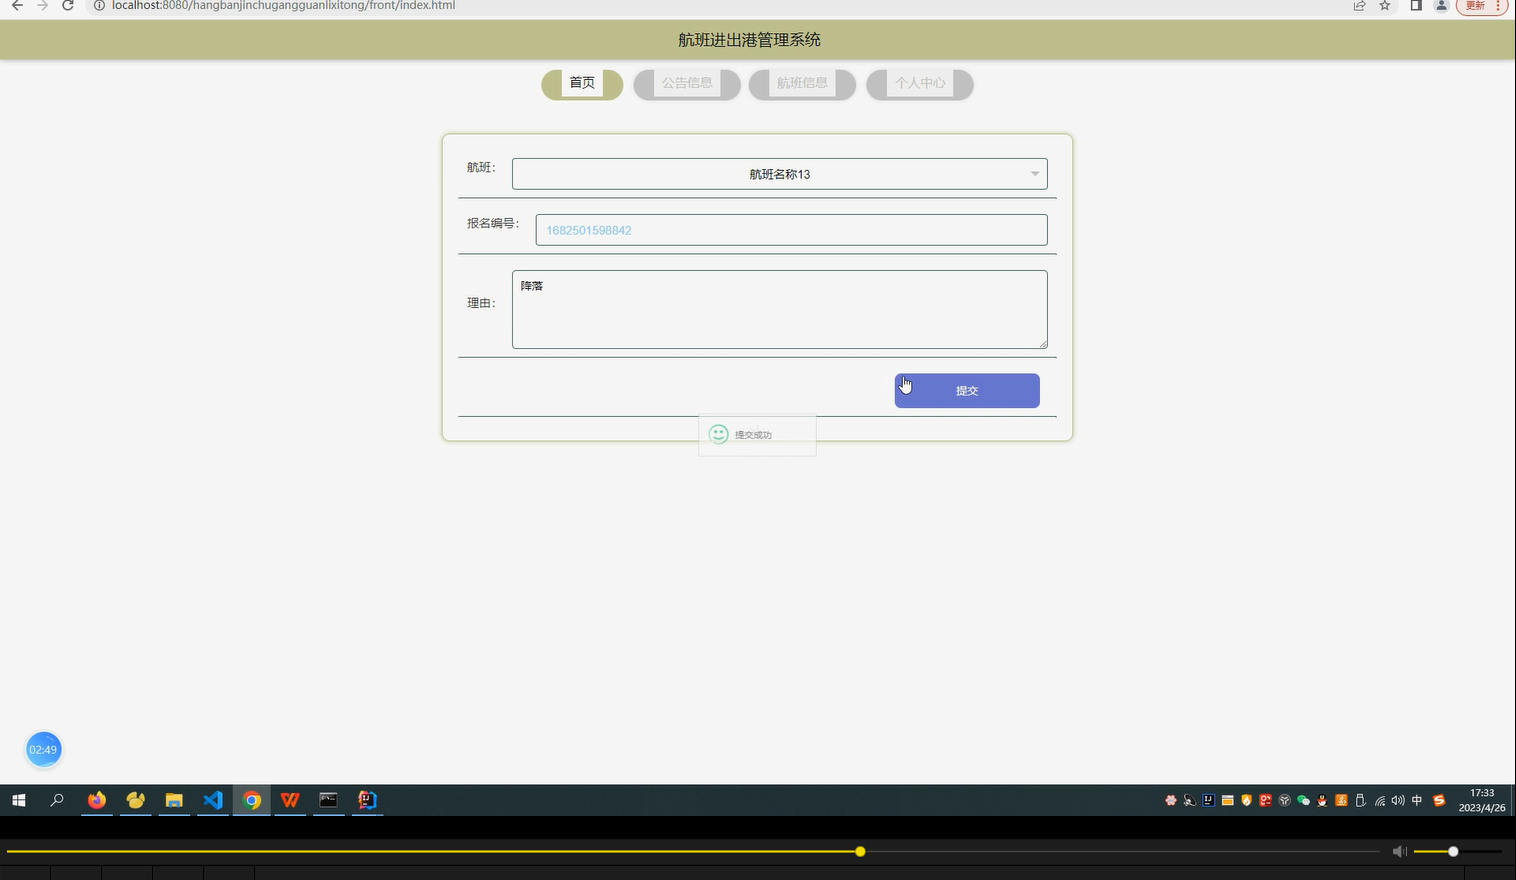Image resolution: width=1516 pixels, height=880 pixels.
Task: Adjust the video player volume slider
Action: pos(1458,852)
